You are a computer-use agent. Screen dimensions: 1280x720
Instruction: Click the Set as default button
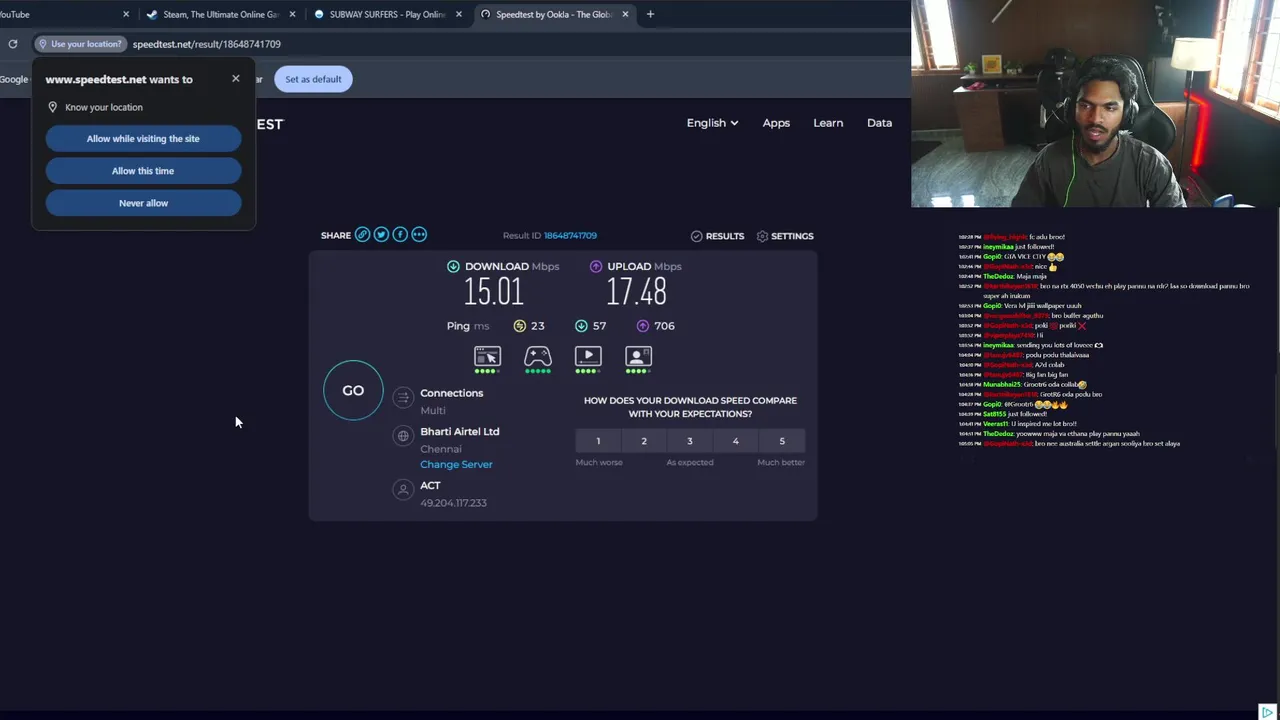(x=313, y=79)
